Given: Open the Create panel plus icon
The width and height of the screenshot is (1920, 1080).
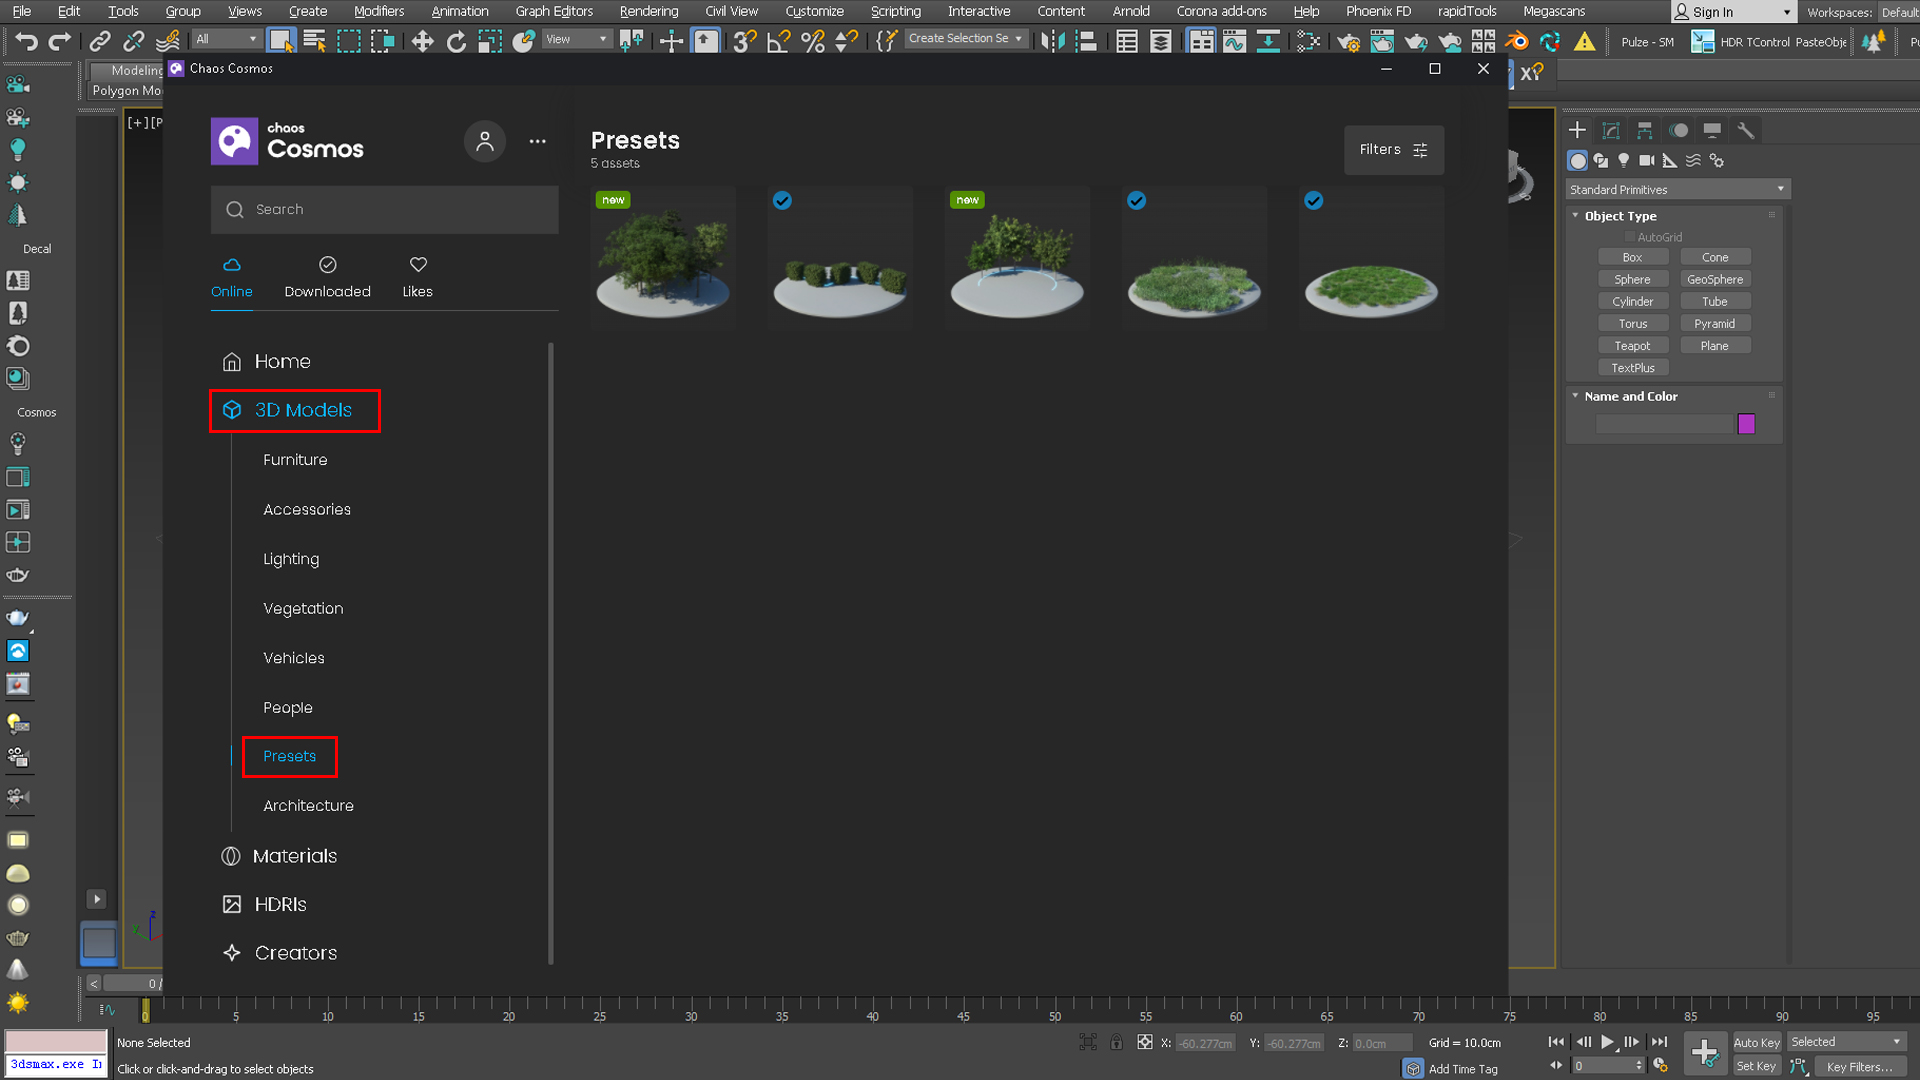Looking at the screenshot, I should [1577, 130].
